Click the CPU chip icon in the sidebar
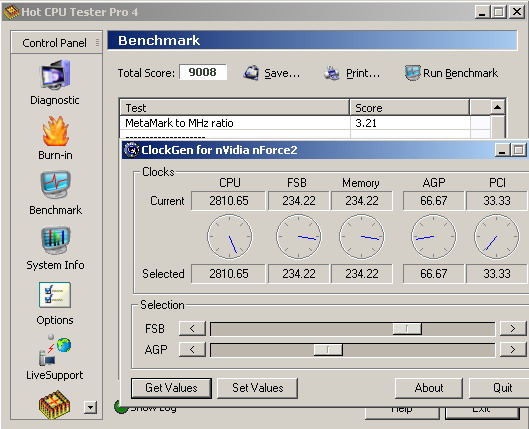 (55, 404)
